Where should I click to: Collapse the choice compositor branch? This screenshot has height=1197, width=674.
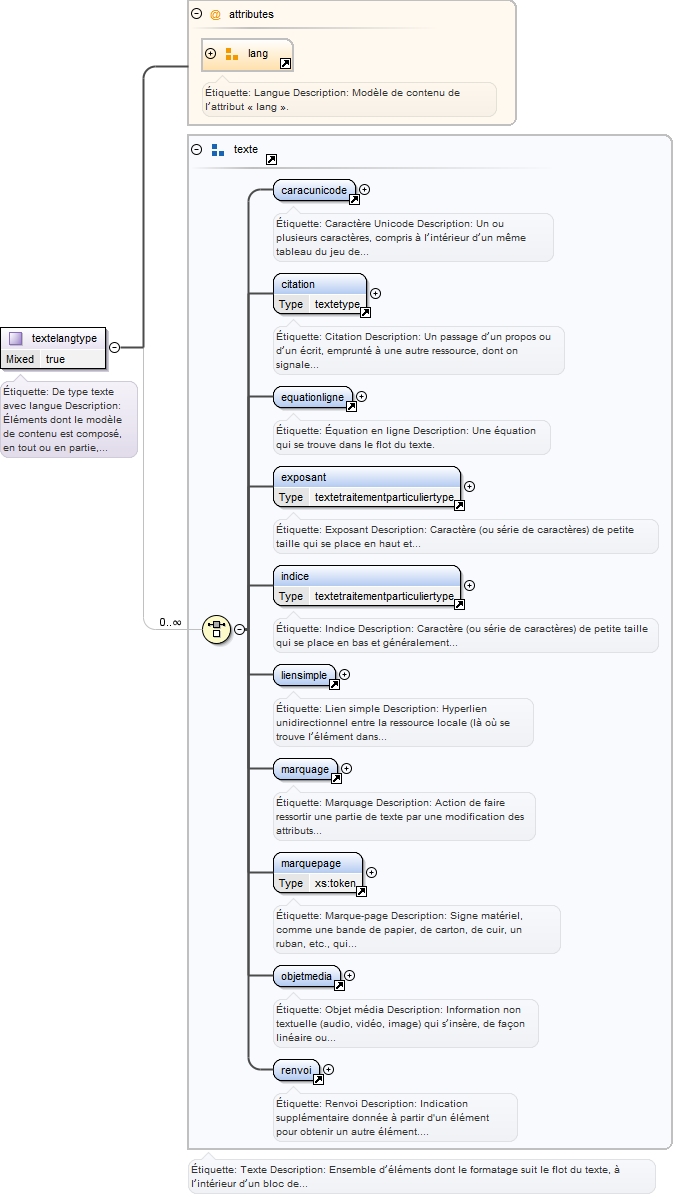click(240, 629)
